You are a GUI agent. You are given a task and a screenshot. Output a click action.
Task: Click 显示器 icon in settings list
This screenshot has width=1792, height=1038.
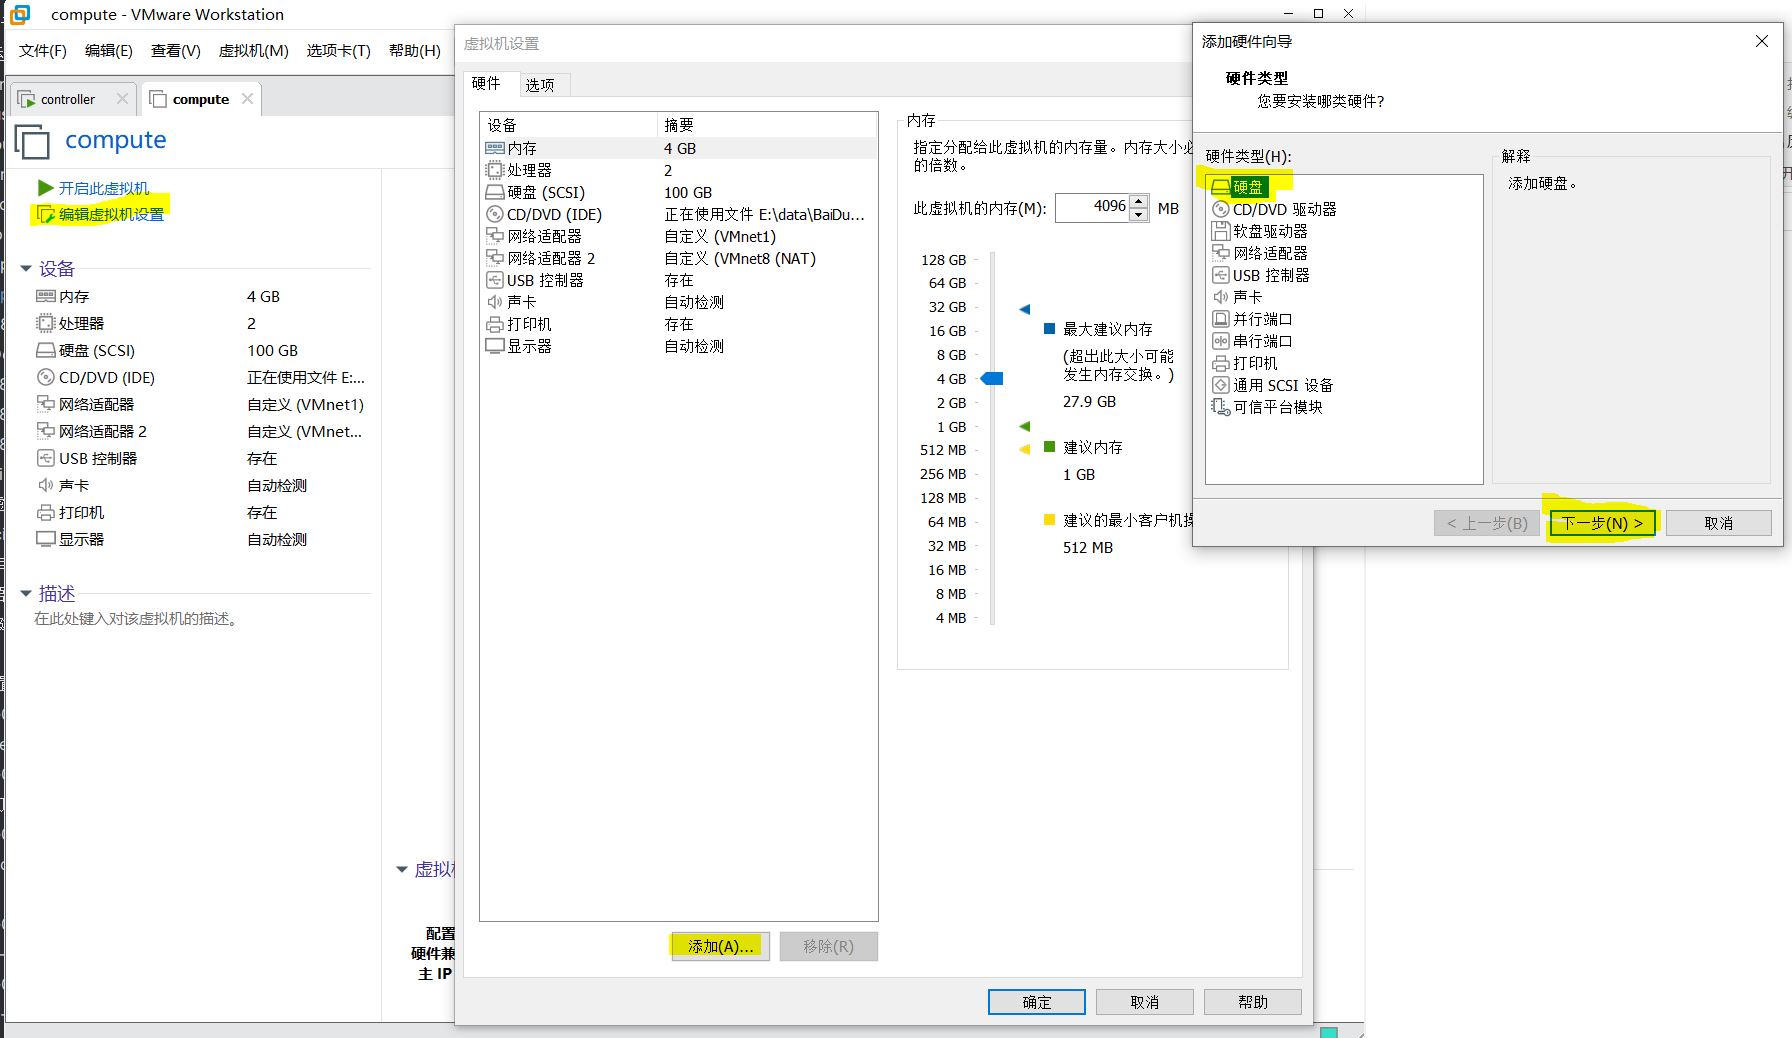494,346
